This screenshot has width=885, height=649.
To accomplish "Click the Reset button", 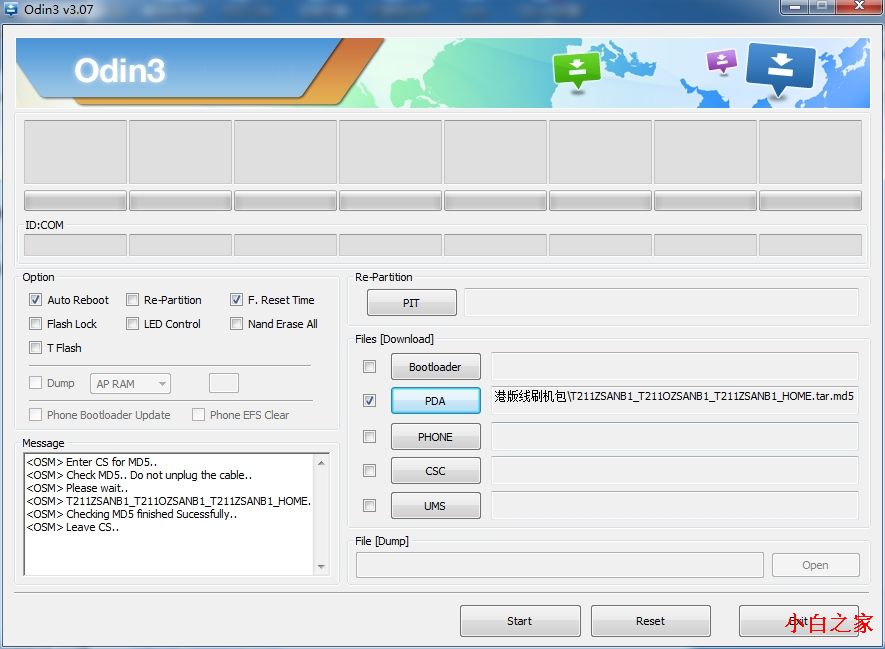I will click(650, 621).
